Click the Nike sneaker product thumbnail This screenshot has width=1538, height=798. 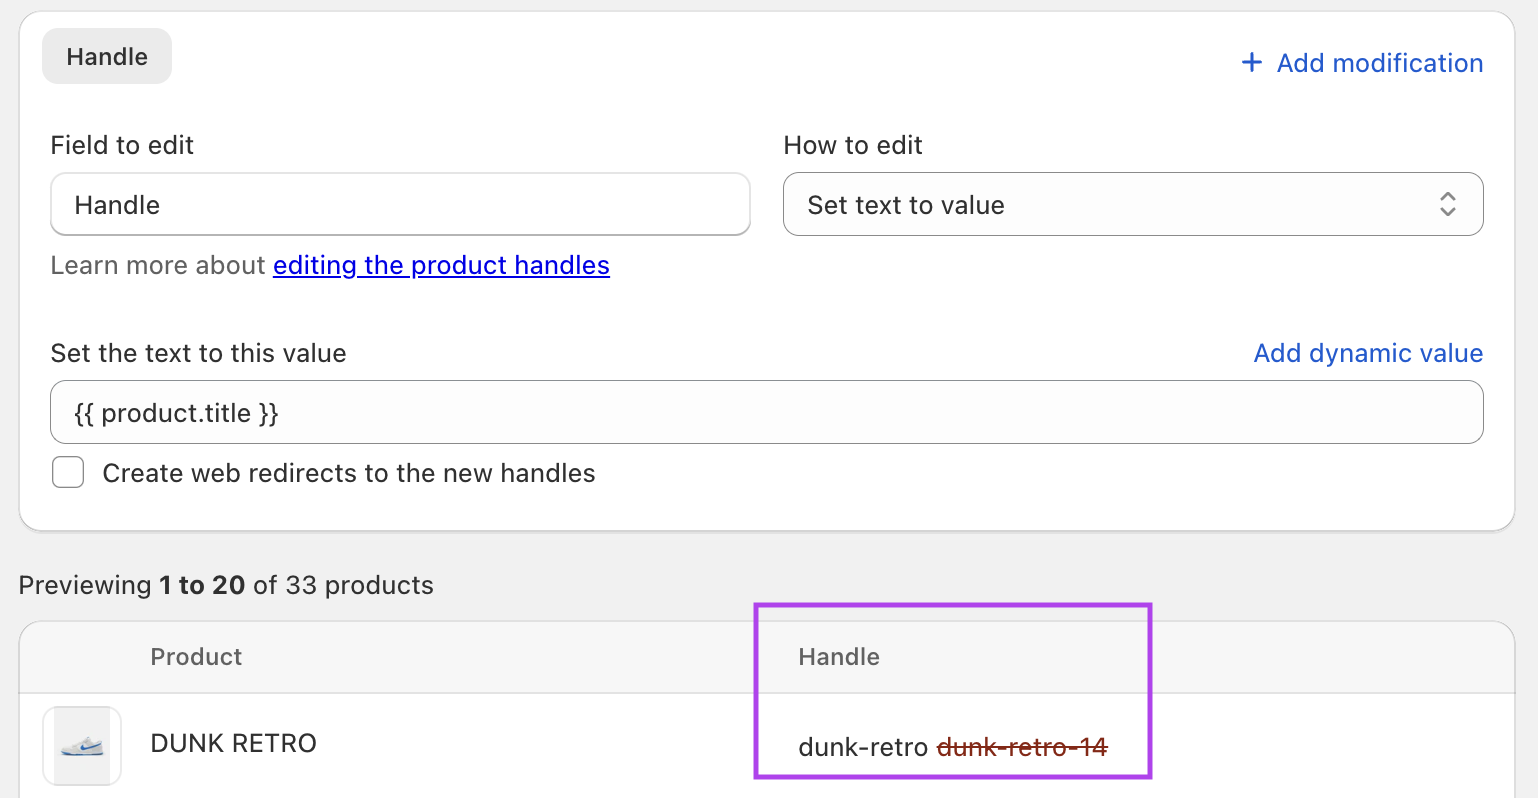[x=81, y=745]
